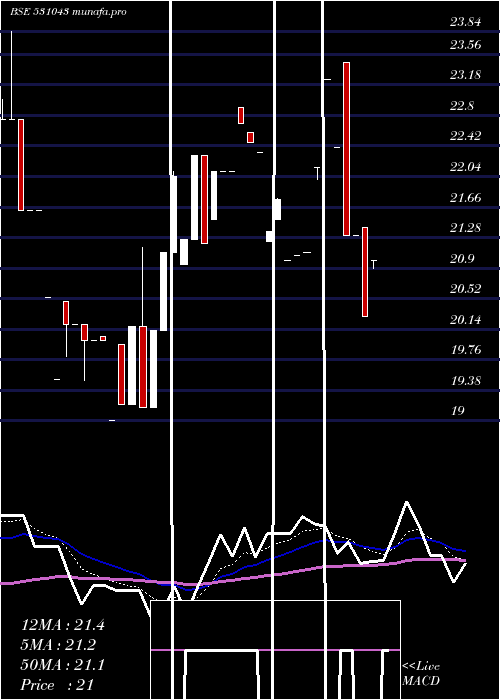Click the 22.04 price axis label
The image size is (500, 700).
[x=465, y=167]
